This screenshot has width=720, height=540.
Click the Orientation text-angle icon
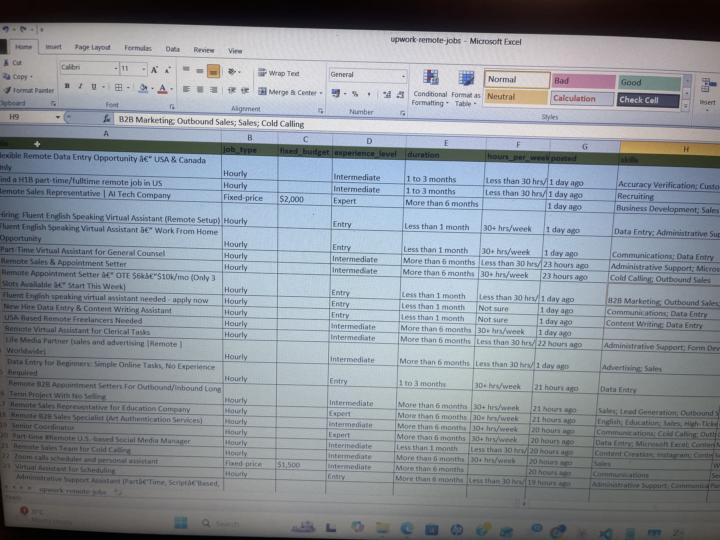pyautogui.click(x=232, y=72)
